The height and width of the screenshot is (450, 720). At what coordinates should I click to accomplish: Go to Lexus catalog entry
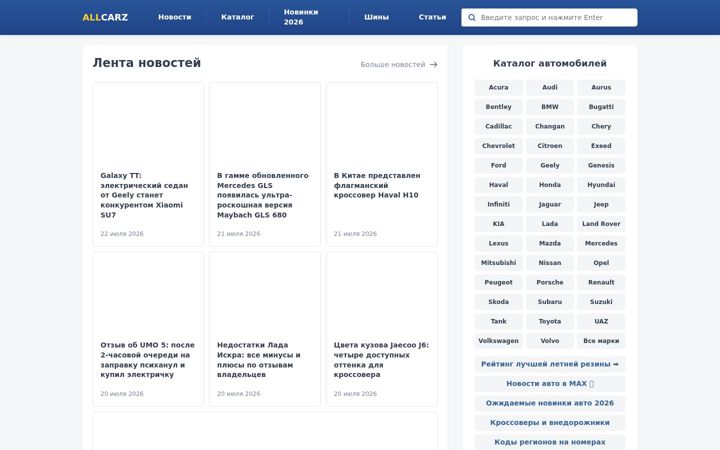coord(498,243)
